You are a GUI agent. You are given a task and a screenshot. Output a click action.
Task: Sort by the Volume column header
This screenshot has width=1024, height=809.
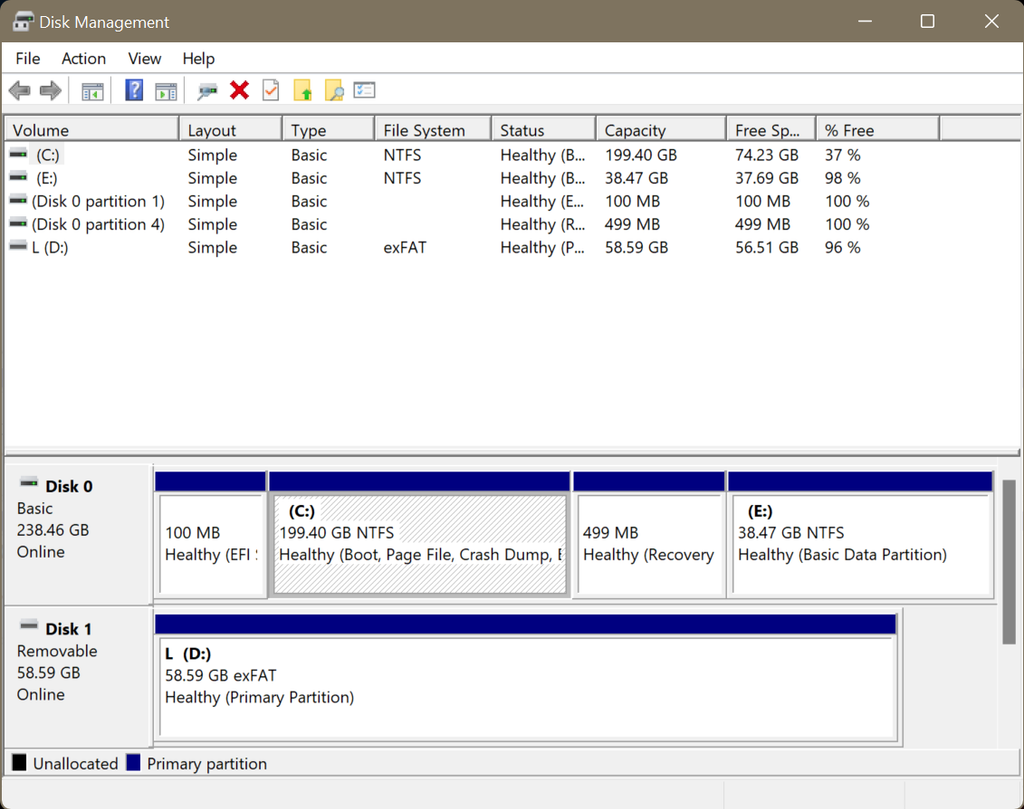(91, 130)
